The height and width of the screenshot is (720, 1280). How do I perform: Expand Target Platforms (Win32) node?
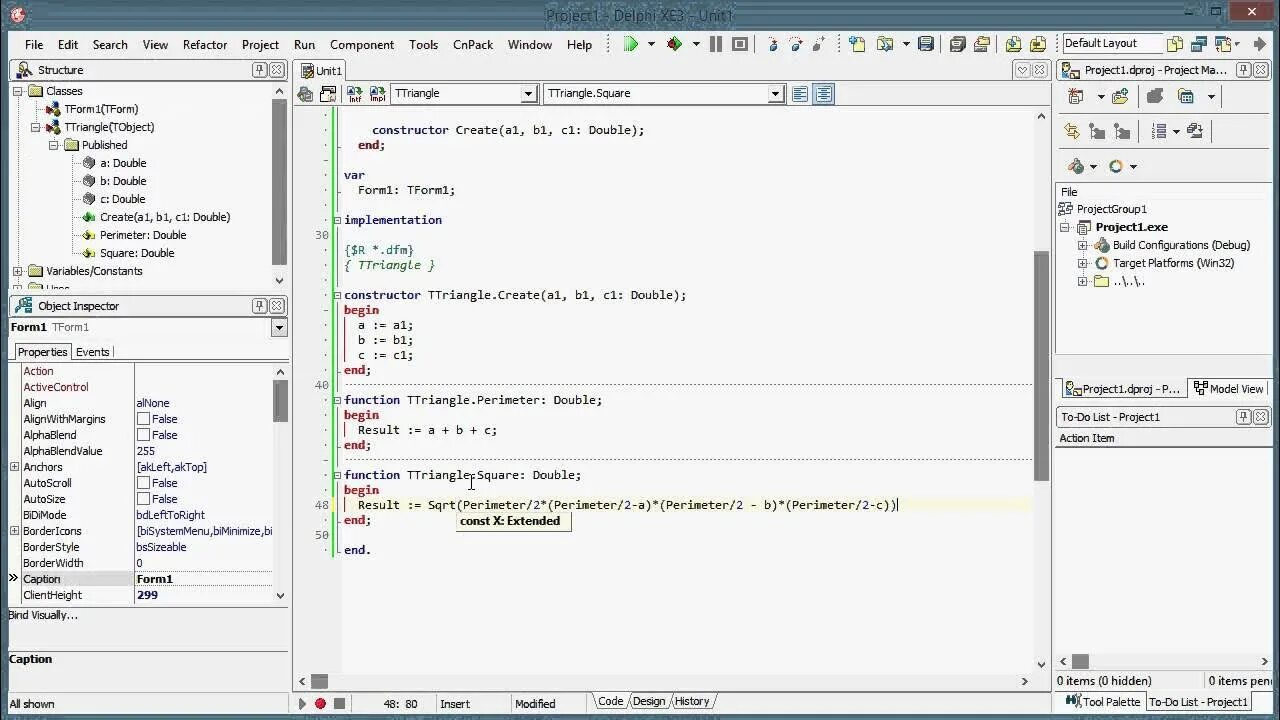pos(1082,263)
